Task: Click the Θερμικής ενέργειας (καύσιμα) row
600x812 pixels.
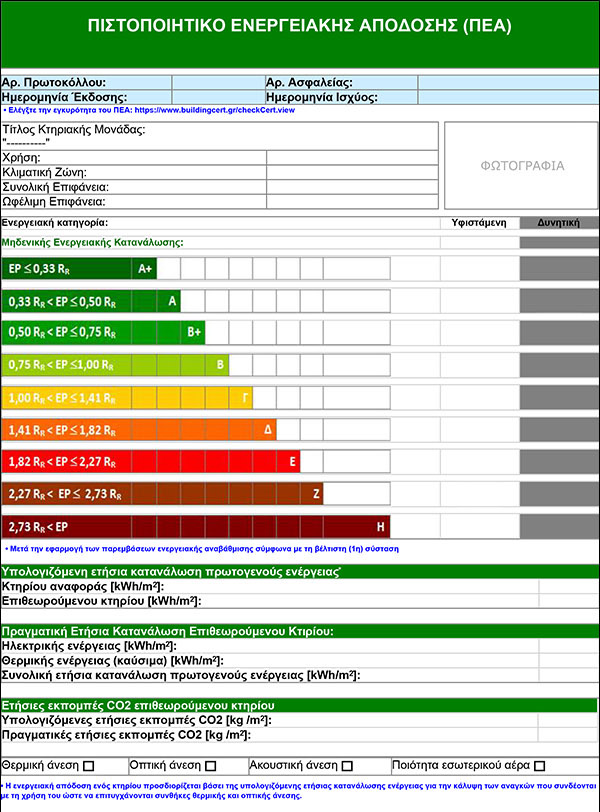Action: click(299, 661)
